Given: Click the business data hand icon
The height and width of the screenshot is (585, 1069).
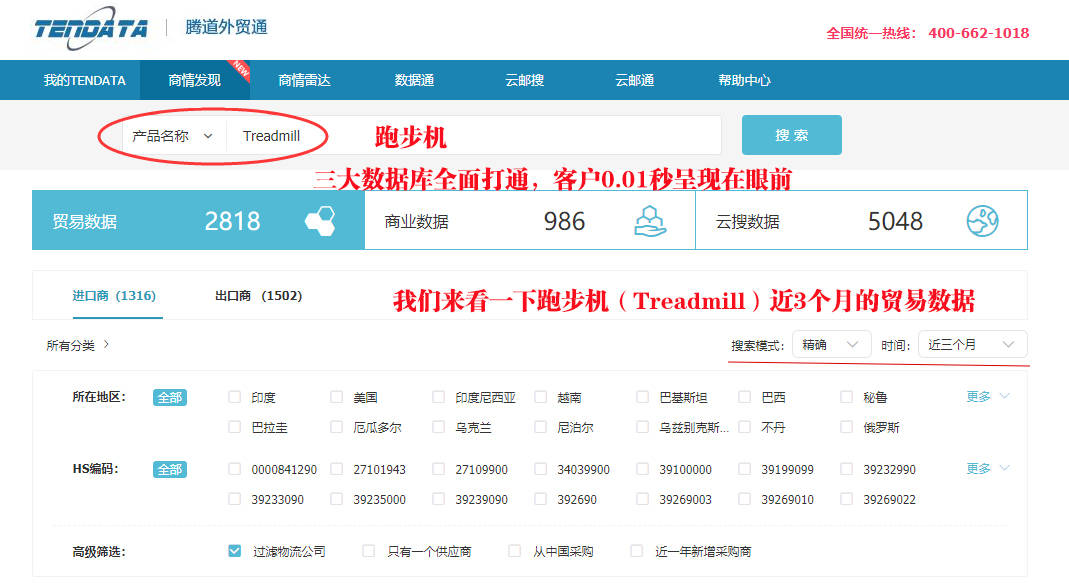Looking at the screenshot, I should coord(650,221).
